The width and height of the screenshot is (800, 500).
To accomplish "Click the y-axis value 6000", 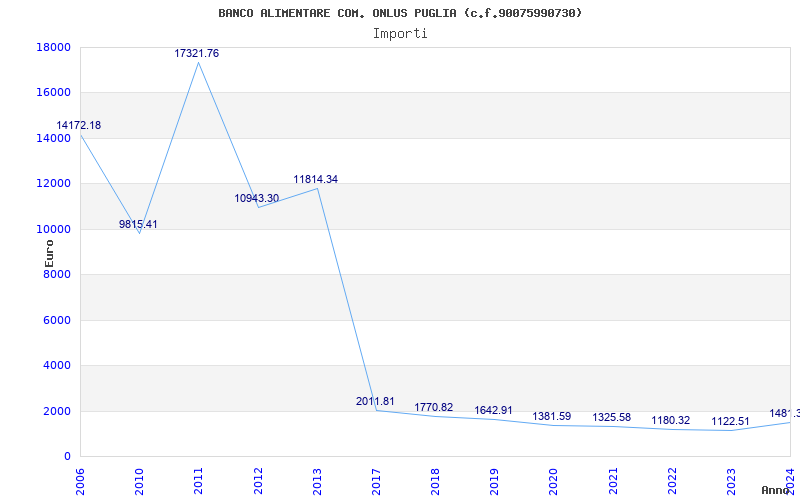I will (56, 320).
